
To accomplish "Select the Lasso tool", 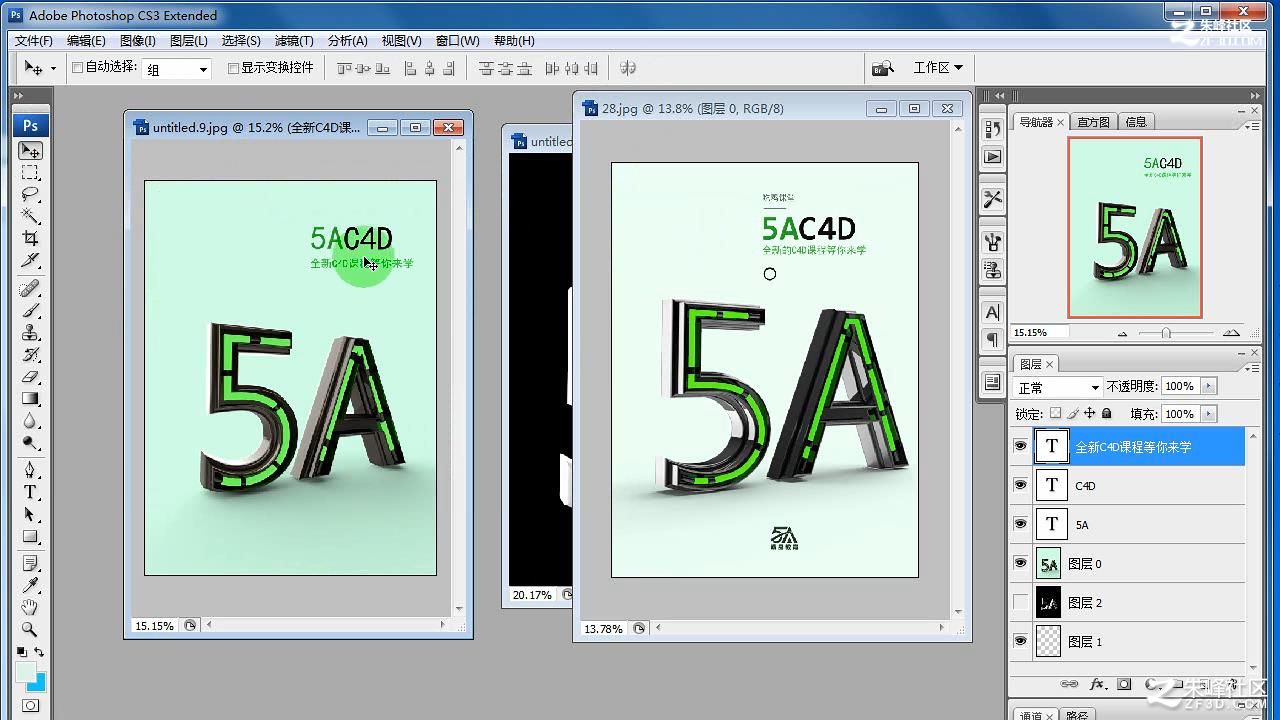I will point(31,195).
